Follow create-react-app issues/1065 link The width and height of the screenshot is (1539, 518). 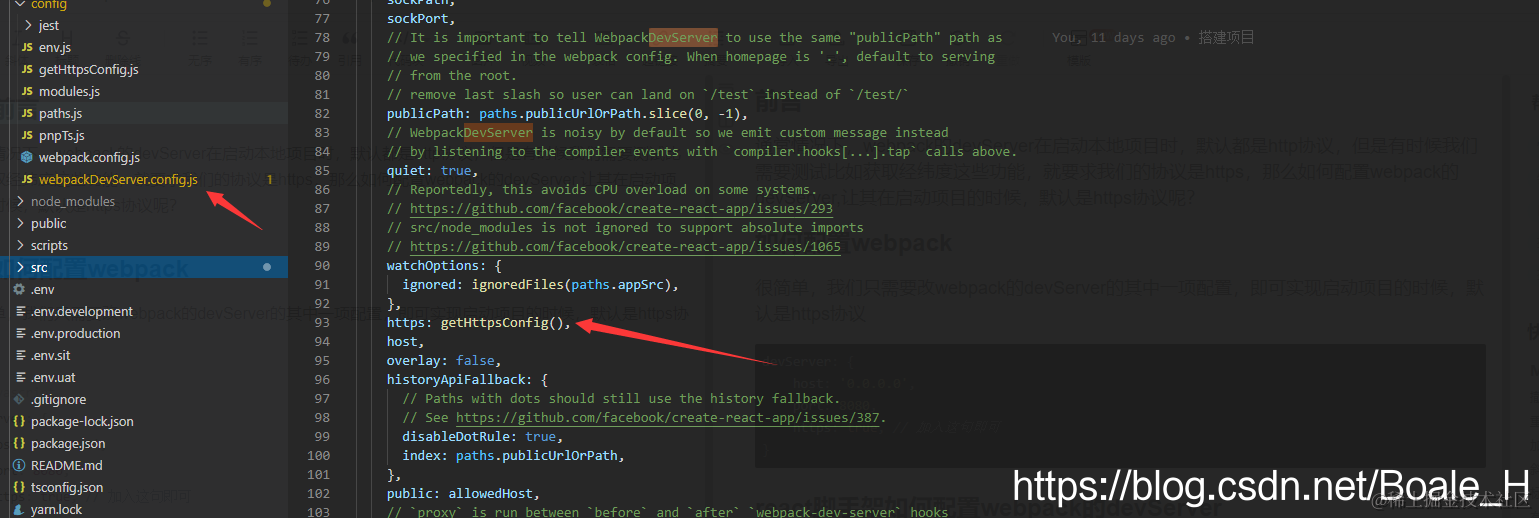point(625,247)
